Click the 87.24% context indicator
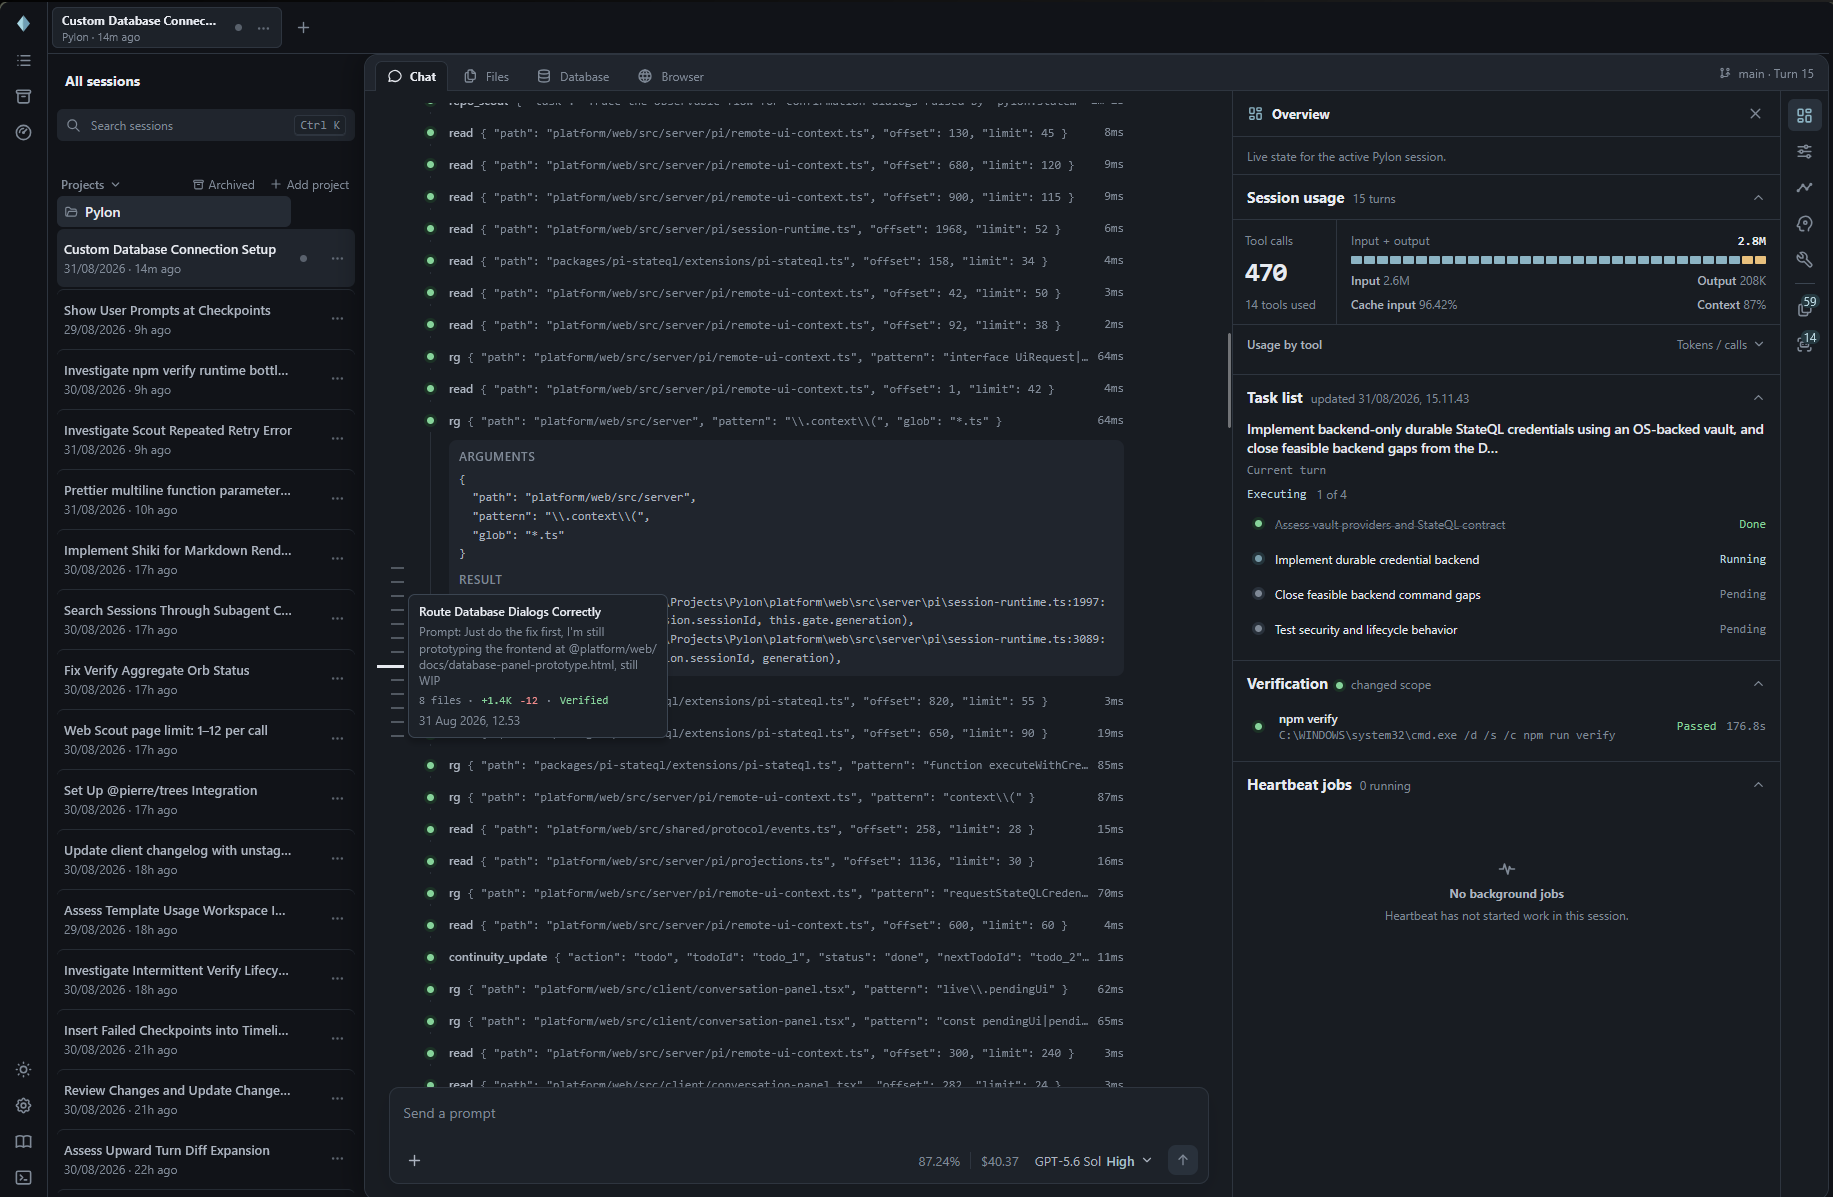The image size is (1833, 1197). pos(939,1162)
